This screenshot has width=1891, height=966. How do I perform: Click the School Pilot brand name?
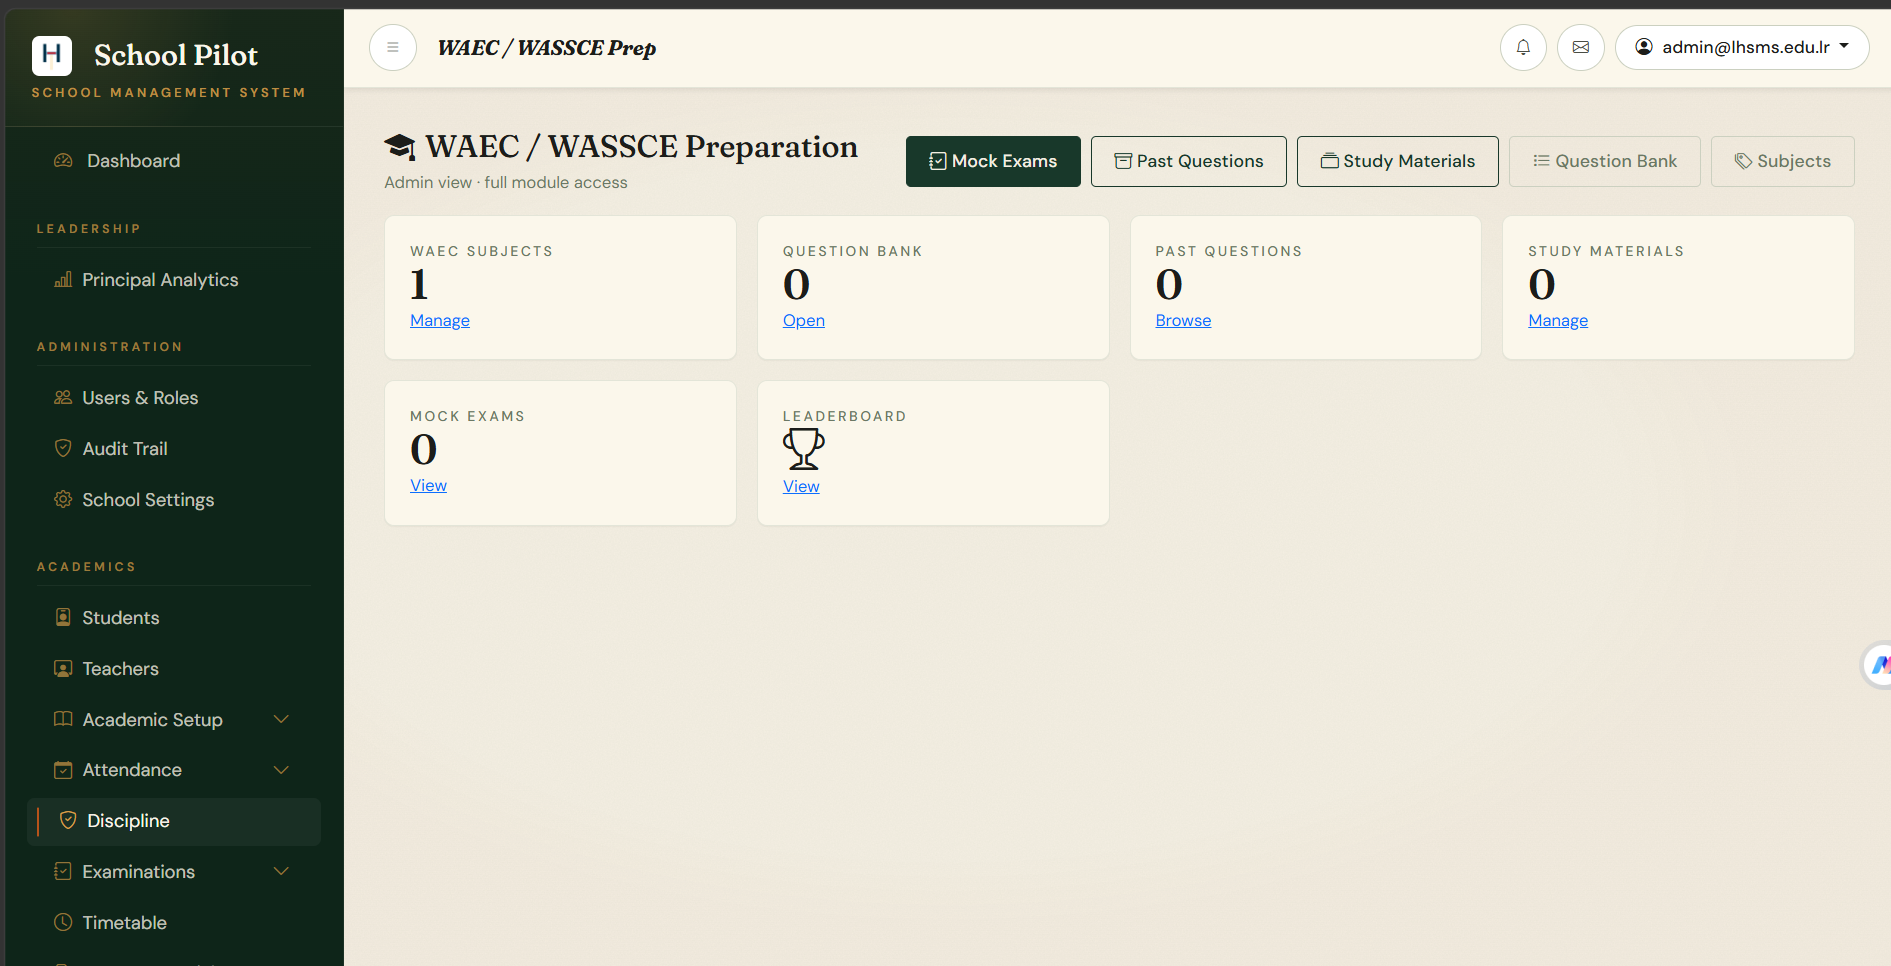(x=176, y=55)
